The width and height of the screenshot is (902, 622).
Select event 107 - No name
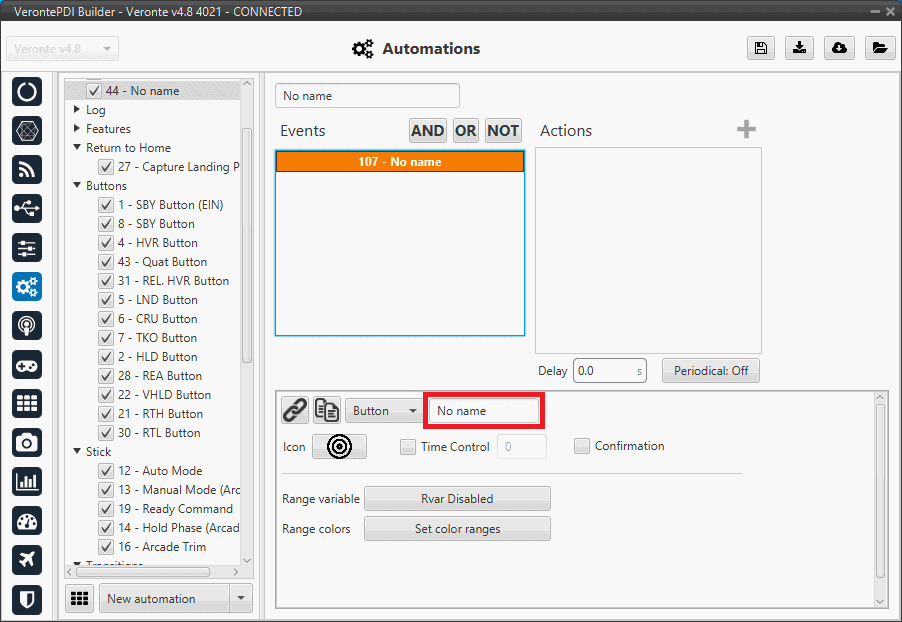399,162
